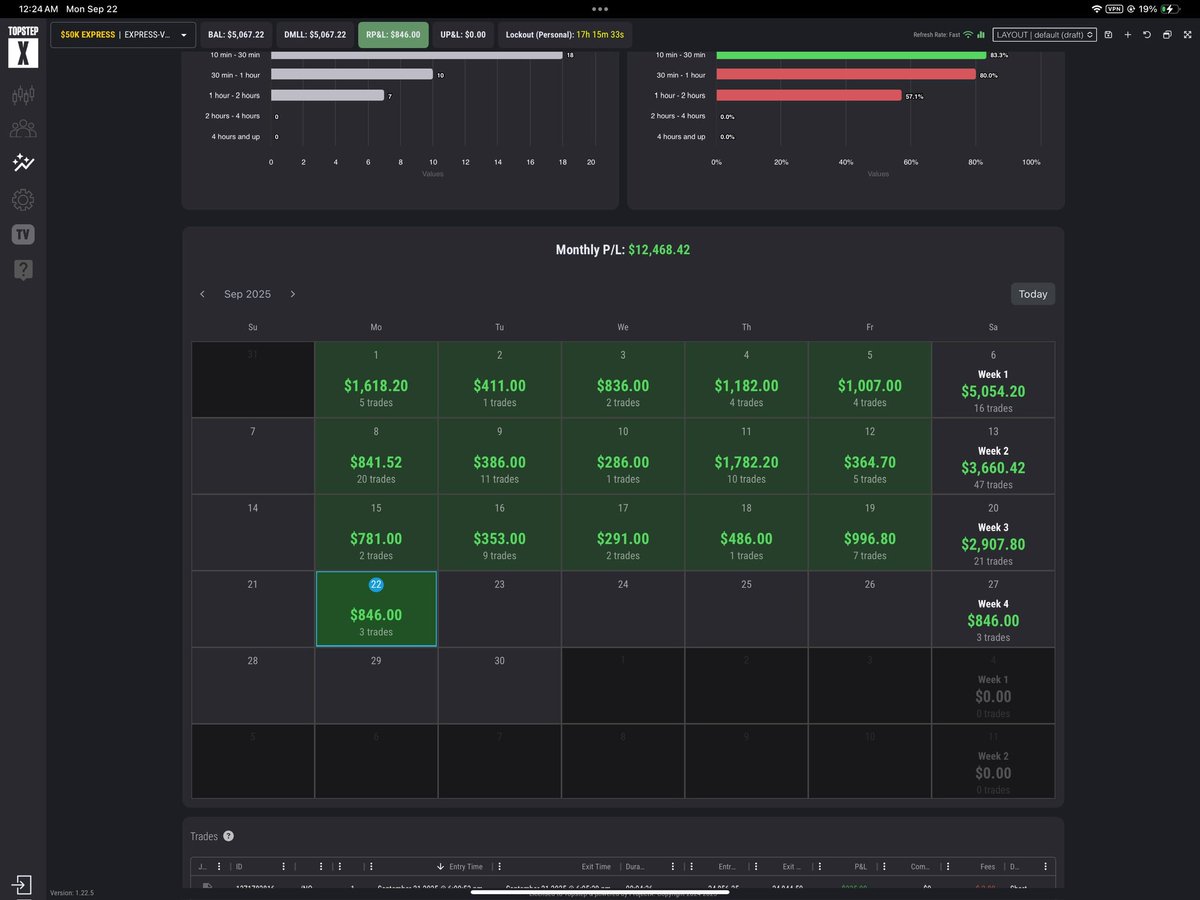Click the Exit Time column header
This screenshot has height=900, width=1200.
[596, 867]
